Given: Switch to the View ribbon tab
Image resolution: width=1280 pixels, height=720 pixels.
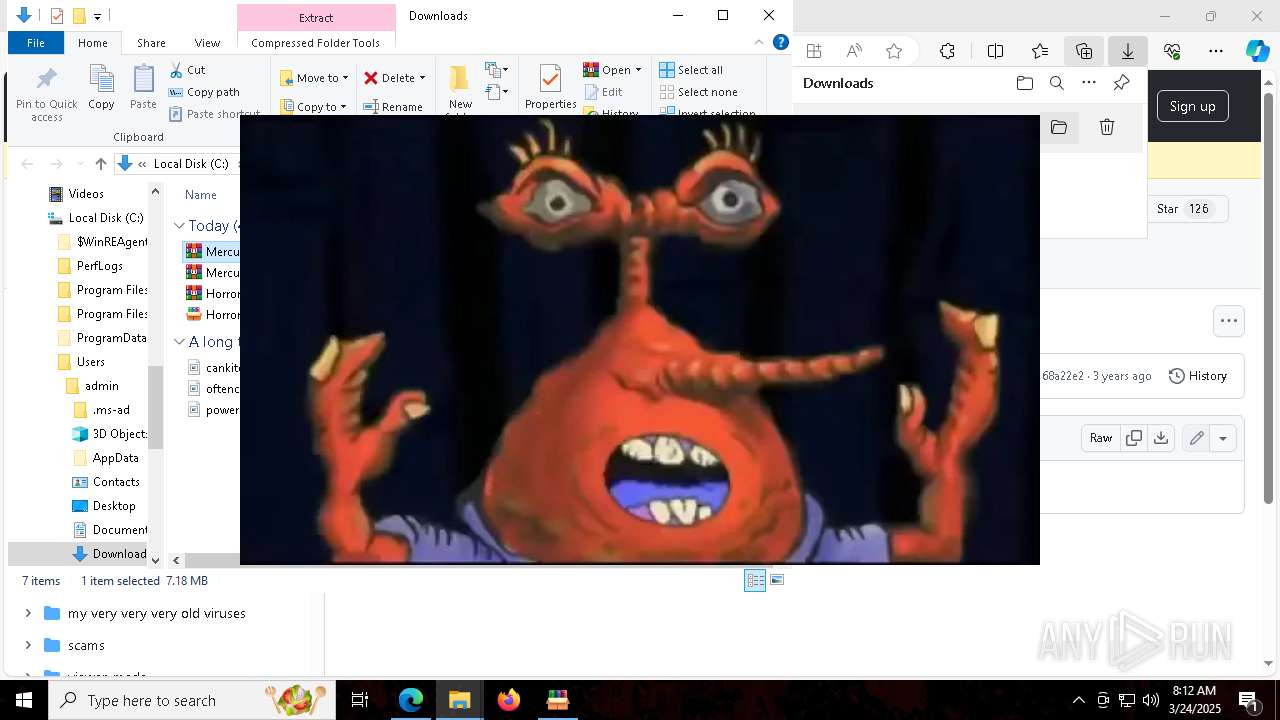Looking at the screenshot, I should 207,43.
